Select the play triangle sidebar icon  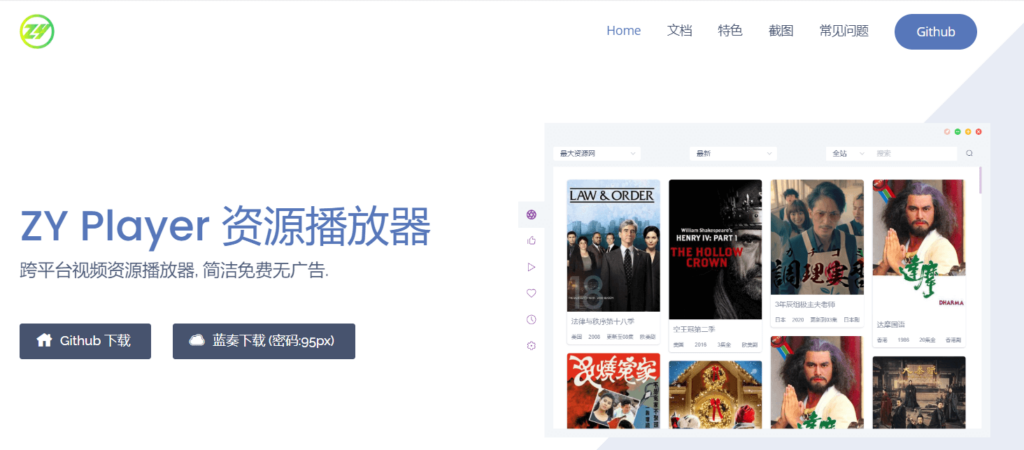tap(531, 267)
